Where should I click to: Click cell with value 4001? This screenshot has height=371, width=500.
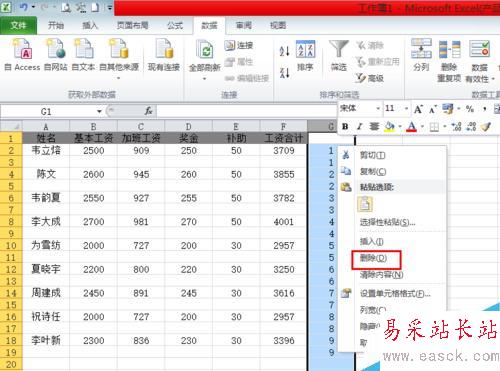283,222
